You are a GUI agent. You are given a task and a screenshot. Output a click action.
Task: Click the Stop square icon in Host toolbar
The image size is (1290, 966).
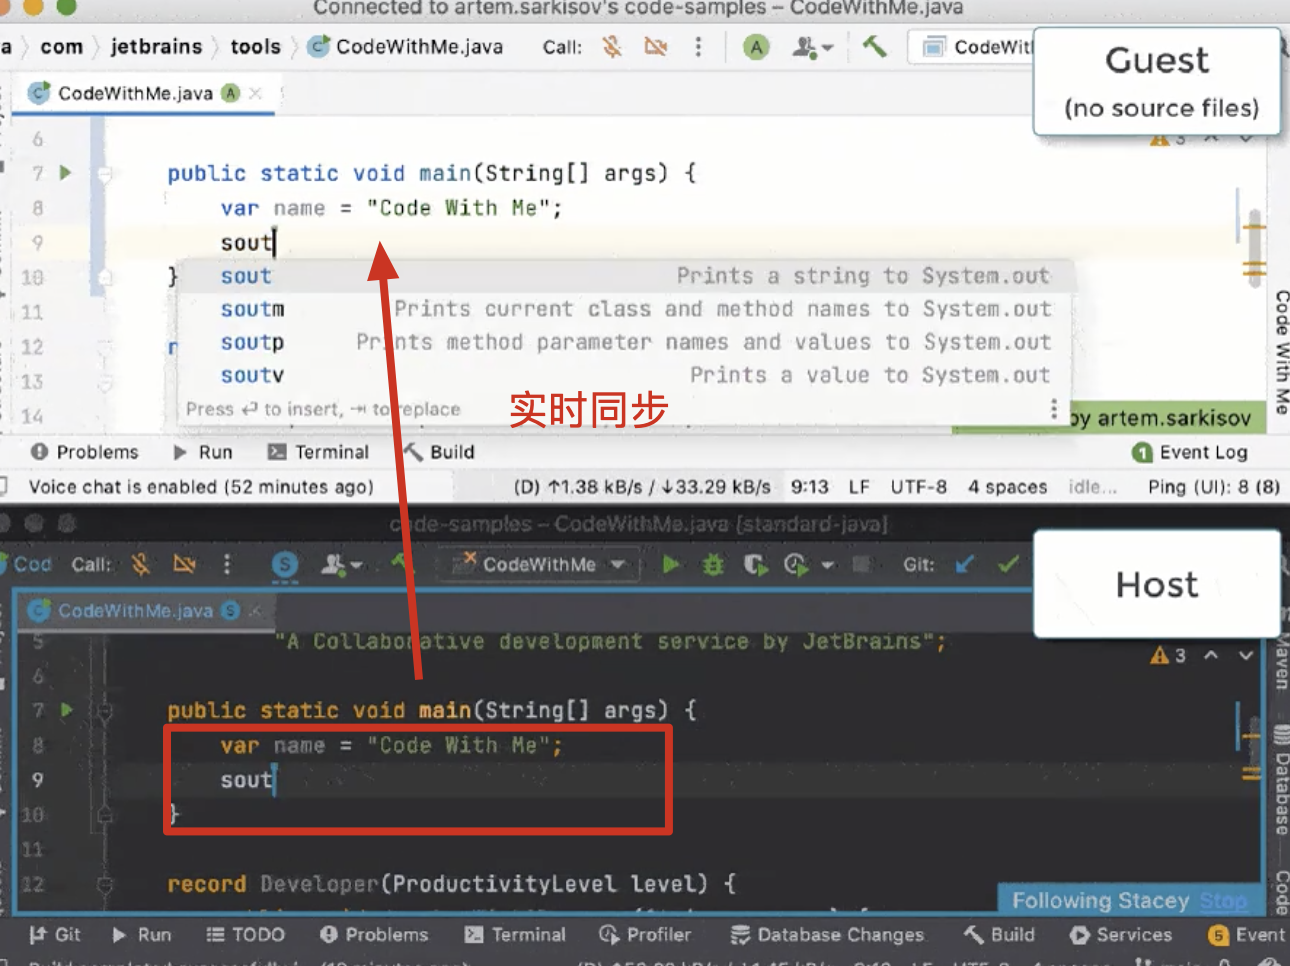860,565
